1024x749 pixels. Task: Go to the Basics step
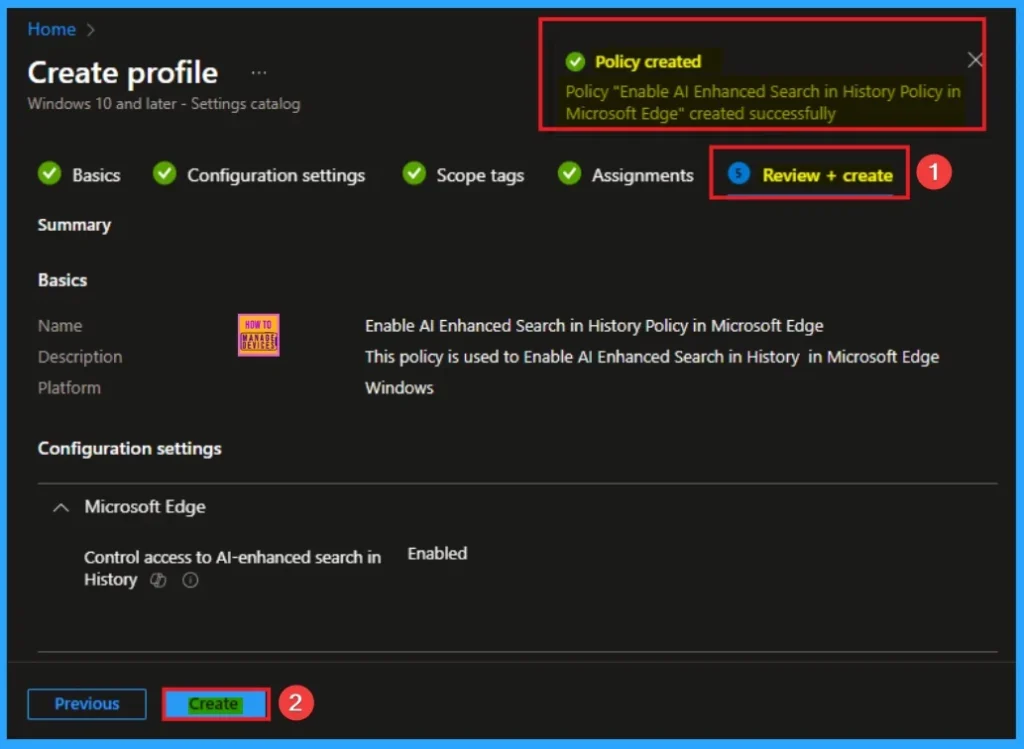point(96,175)
